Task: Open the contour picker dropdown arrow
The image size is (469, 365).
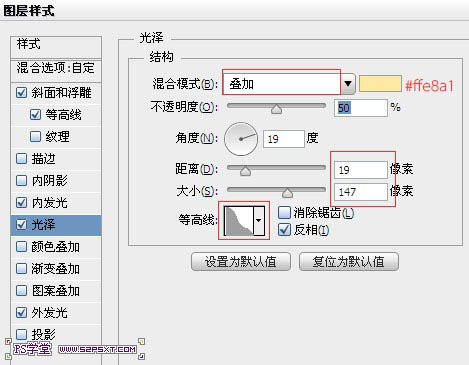Action: pyautogui.click(x=259, y=220)
